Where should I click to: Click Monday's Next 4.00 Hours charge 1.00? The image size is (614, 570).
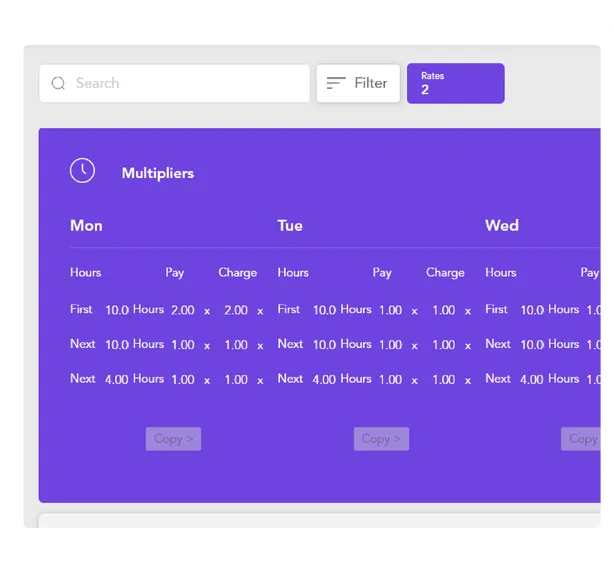pos(236,379)
